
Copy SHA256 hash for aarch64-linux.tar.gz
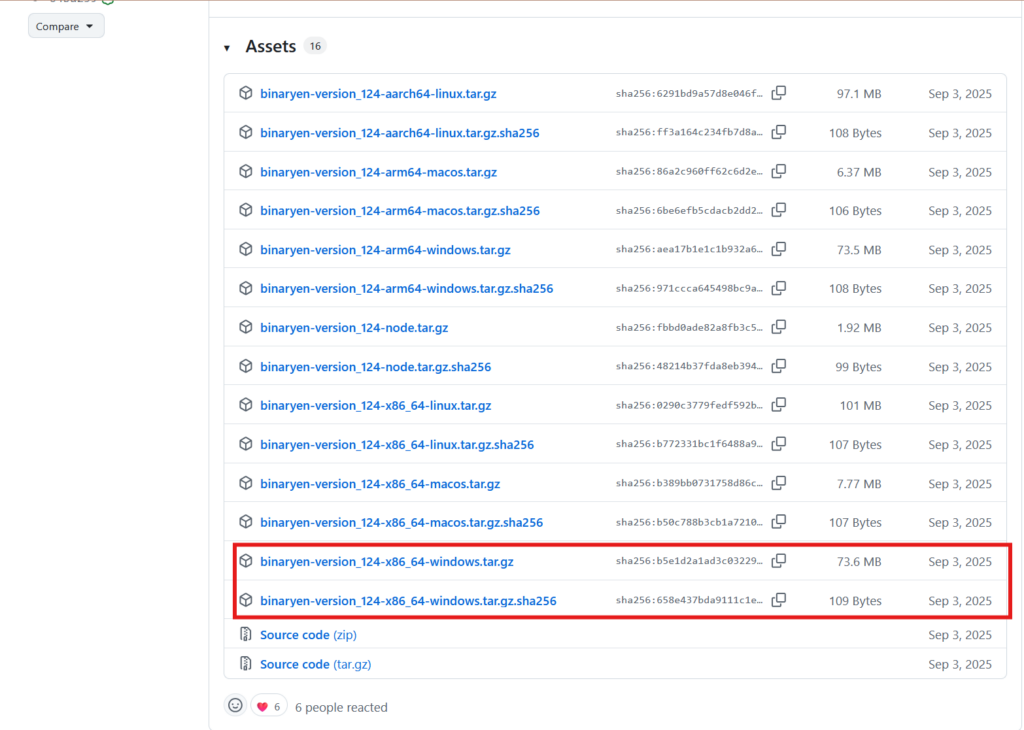pyautogui.click(x=779, y=93)
